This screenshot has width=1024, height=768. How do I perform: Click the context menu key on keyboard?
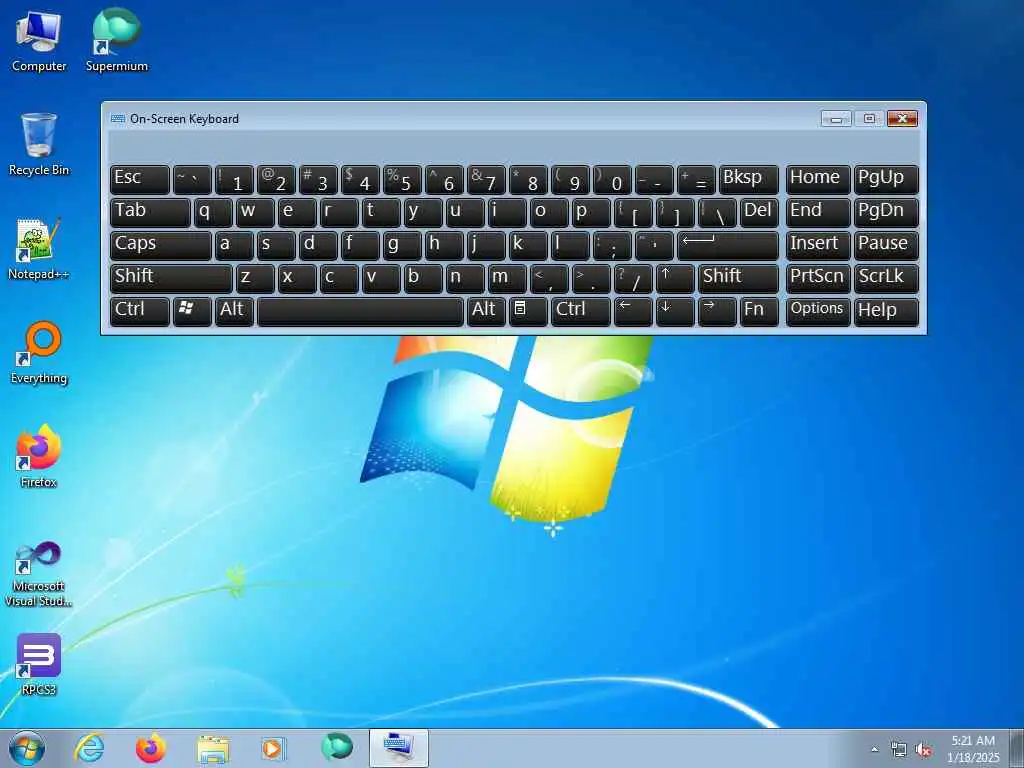tap(528, 312)
